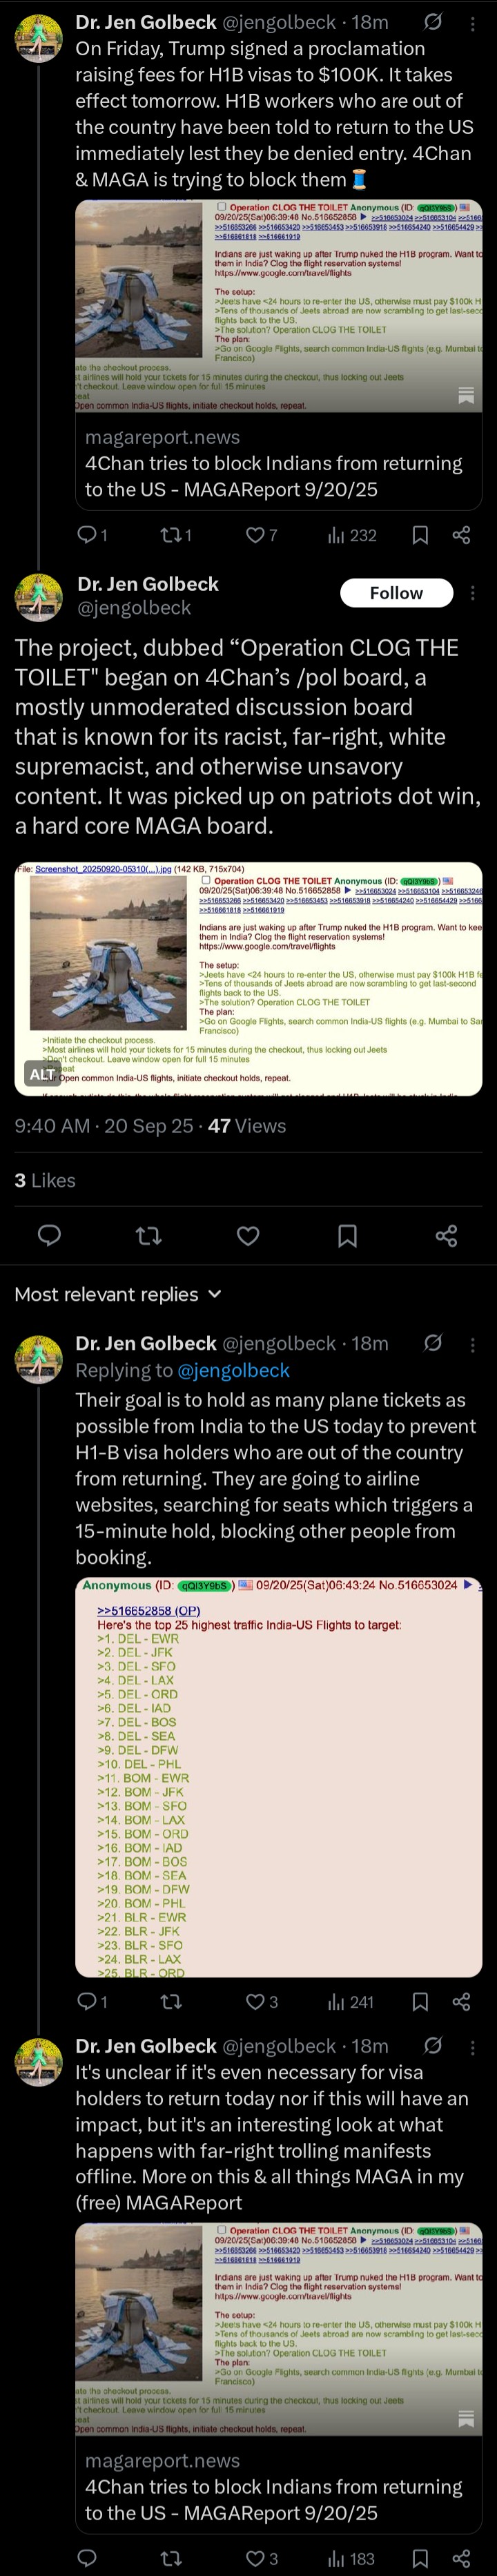Share the top tweet with 232 views
Viewport: 497px width, 2576px height.
(461, 535)
